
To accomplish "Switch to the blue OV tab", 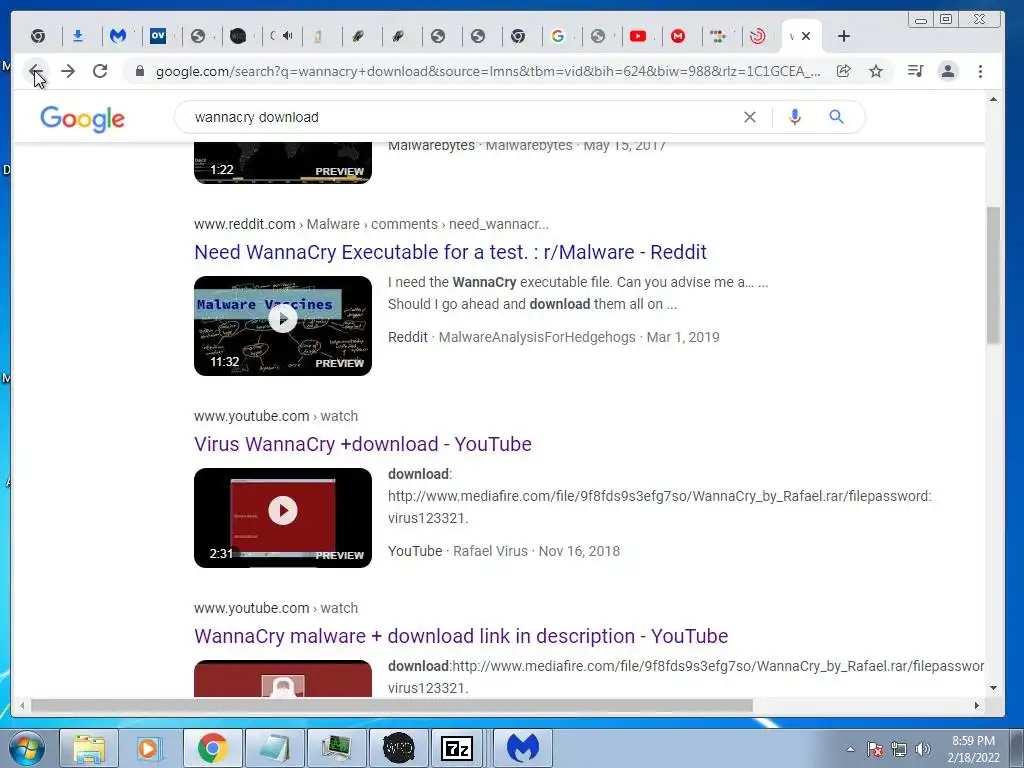I will pos(158,36).
